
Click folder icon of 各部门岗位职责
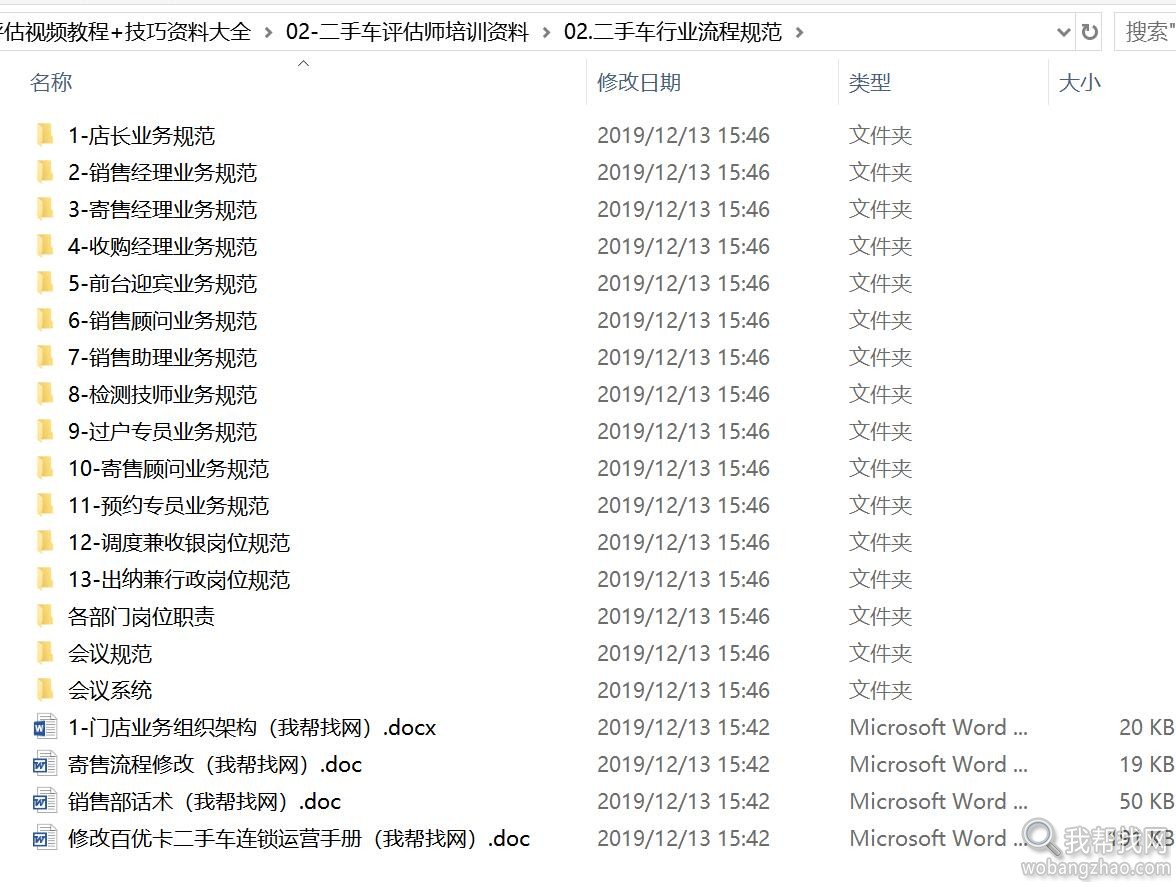45,616
